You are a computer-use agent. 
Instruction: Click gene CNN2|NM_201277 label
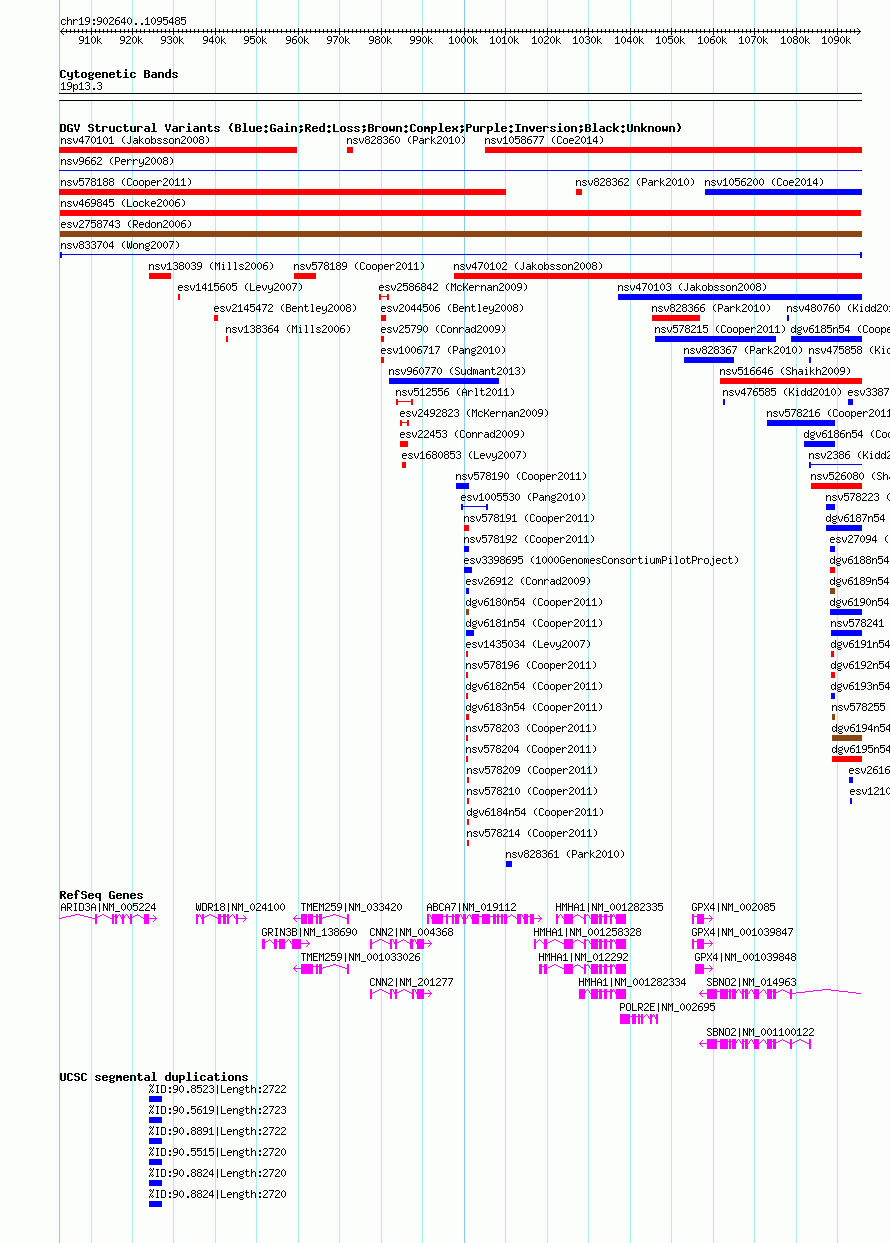tap(412, 982)
